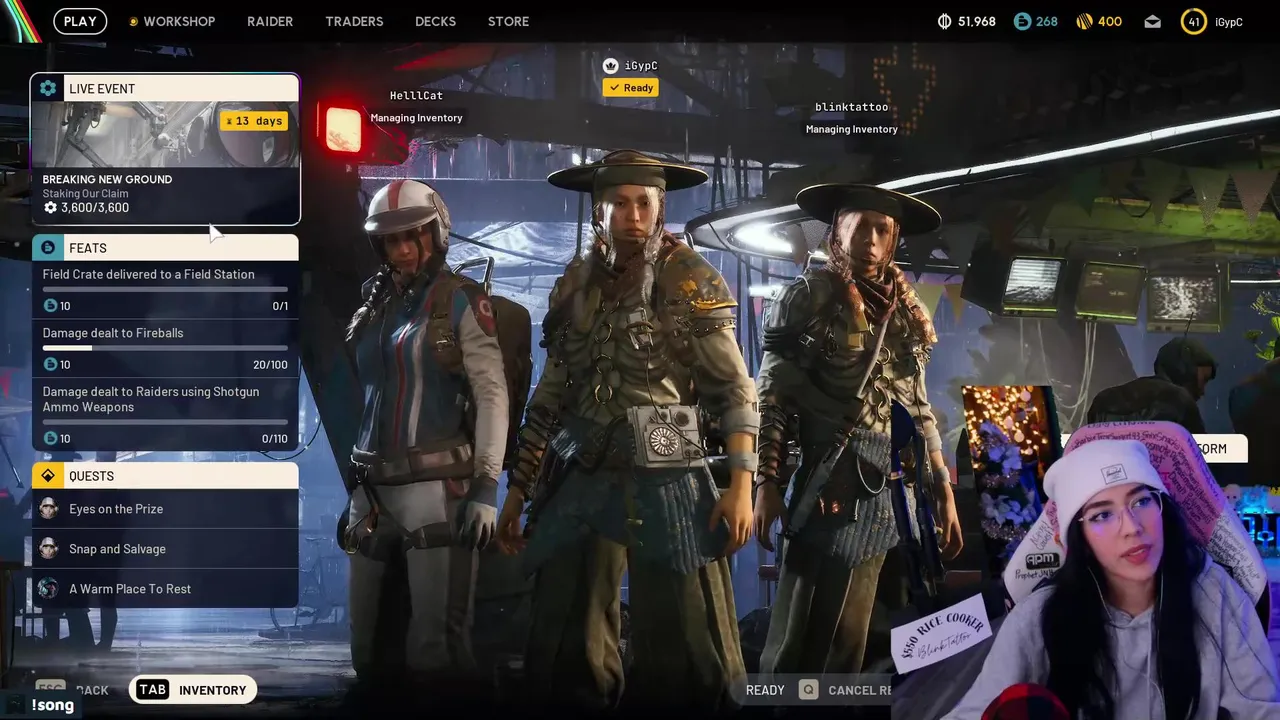The image size is (1280, 720).
Task: Select the iGypC squad member name
Action: 641,65
